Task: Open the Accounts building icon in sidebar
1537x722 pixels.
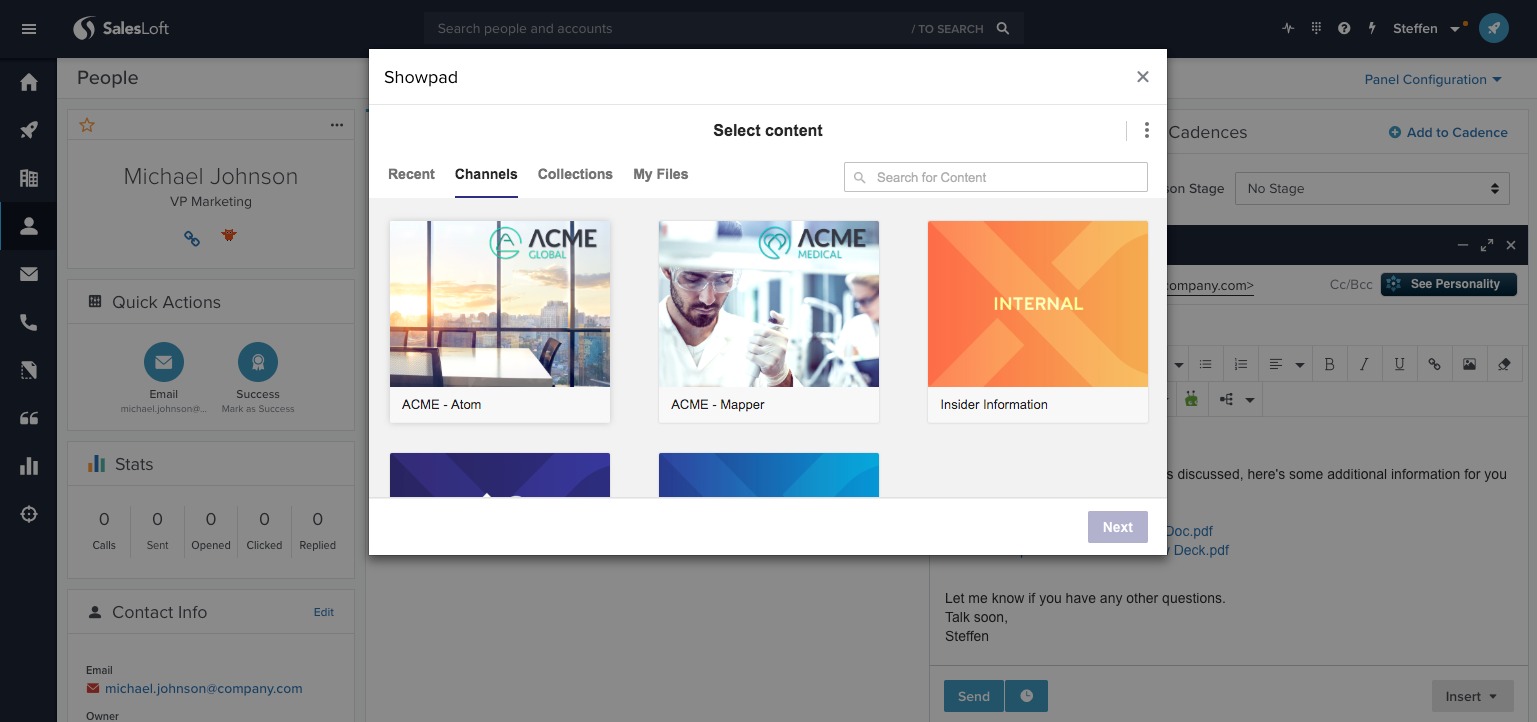Action: [28, 178]
